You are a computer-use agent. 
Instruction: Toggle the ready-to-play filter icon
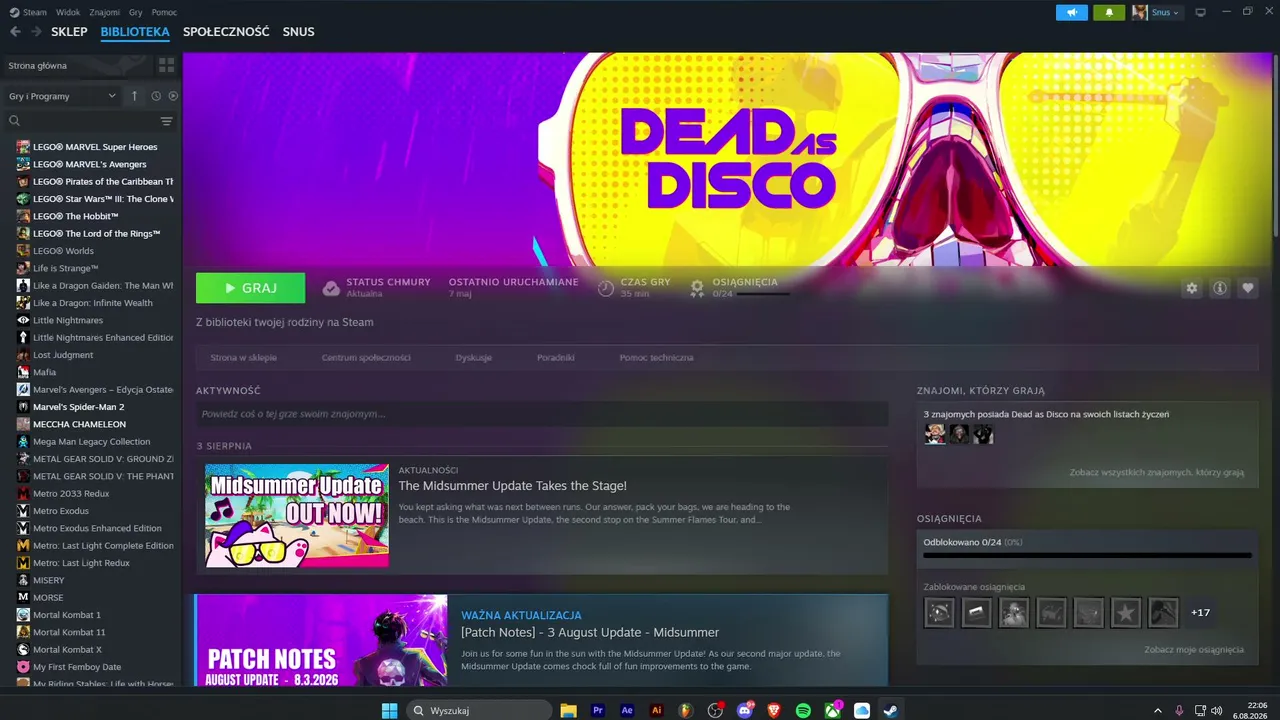click(x=173, y=96)
